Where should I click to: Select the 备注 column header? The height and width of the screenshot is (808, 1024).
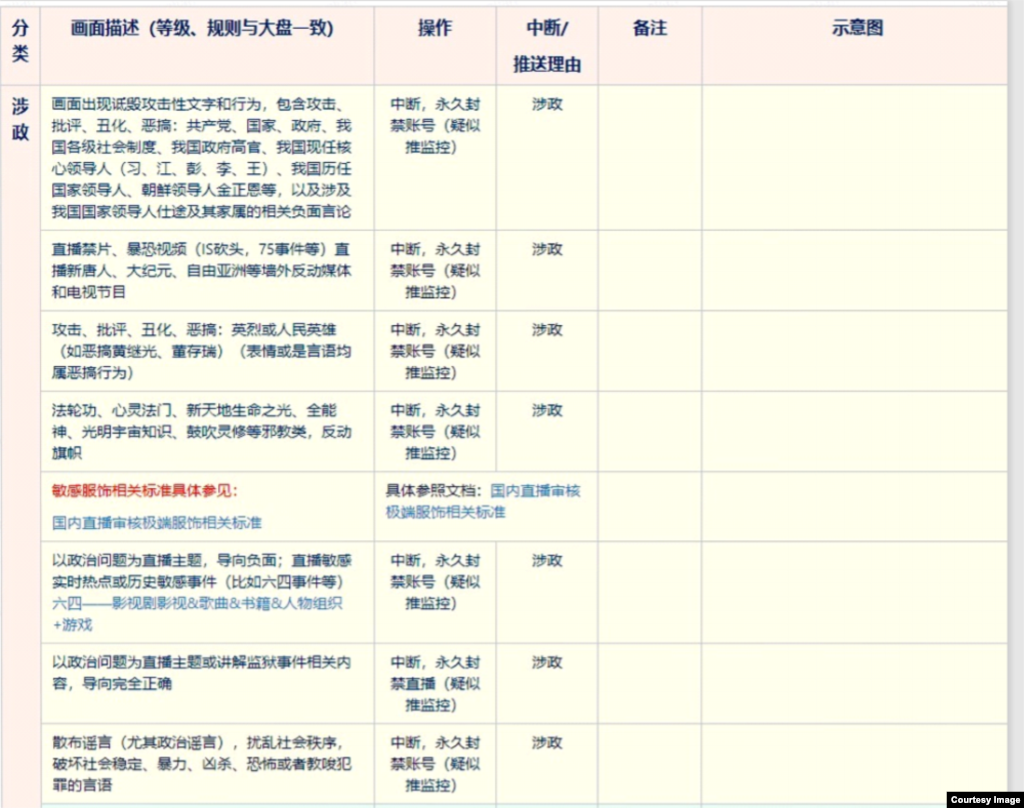click(x=650, y=29)
